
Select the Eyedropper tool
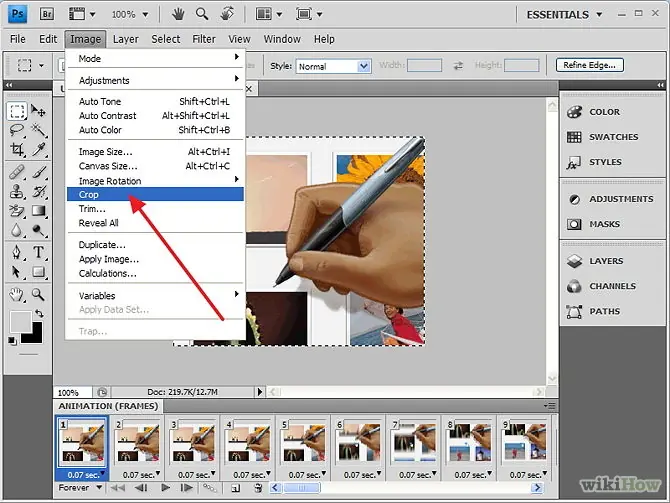coord(38,149)
